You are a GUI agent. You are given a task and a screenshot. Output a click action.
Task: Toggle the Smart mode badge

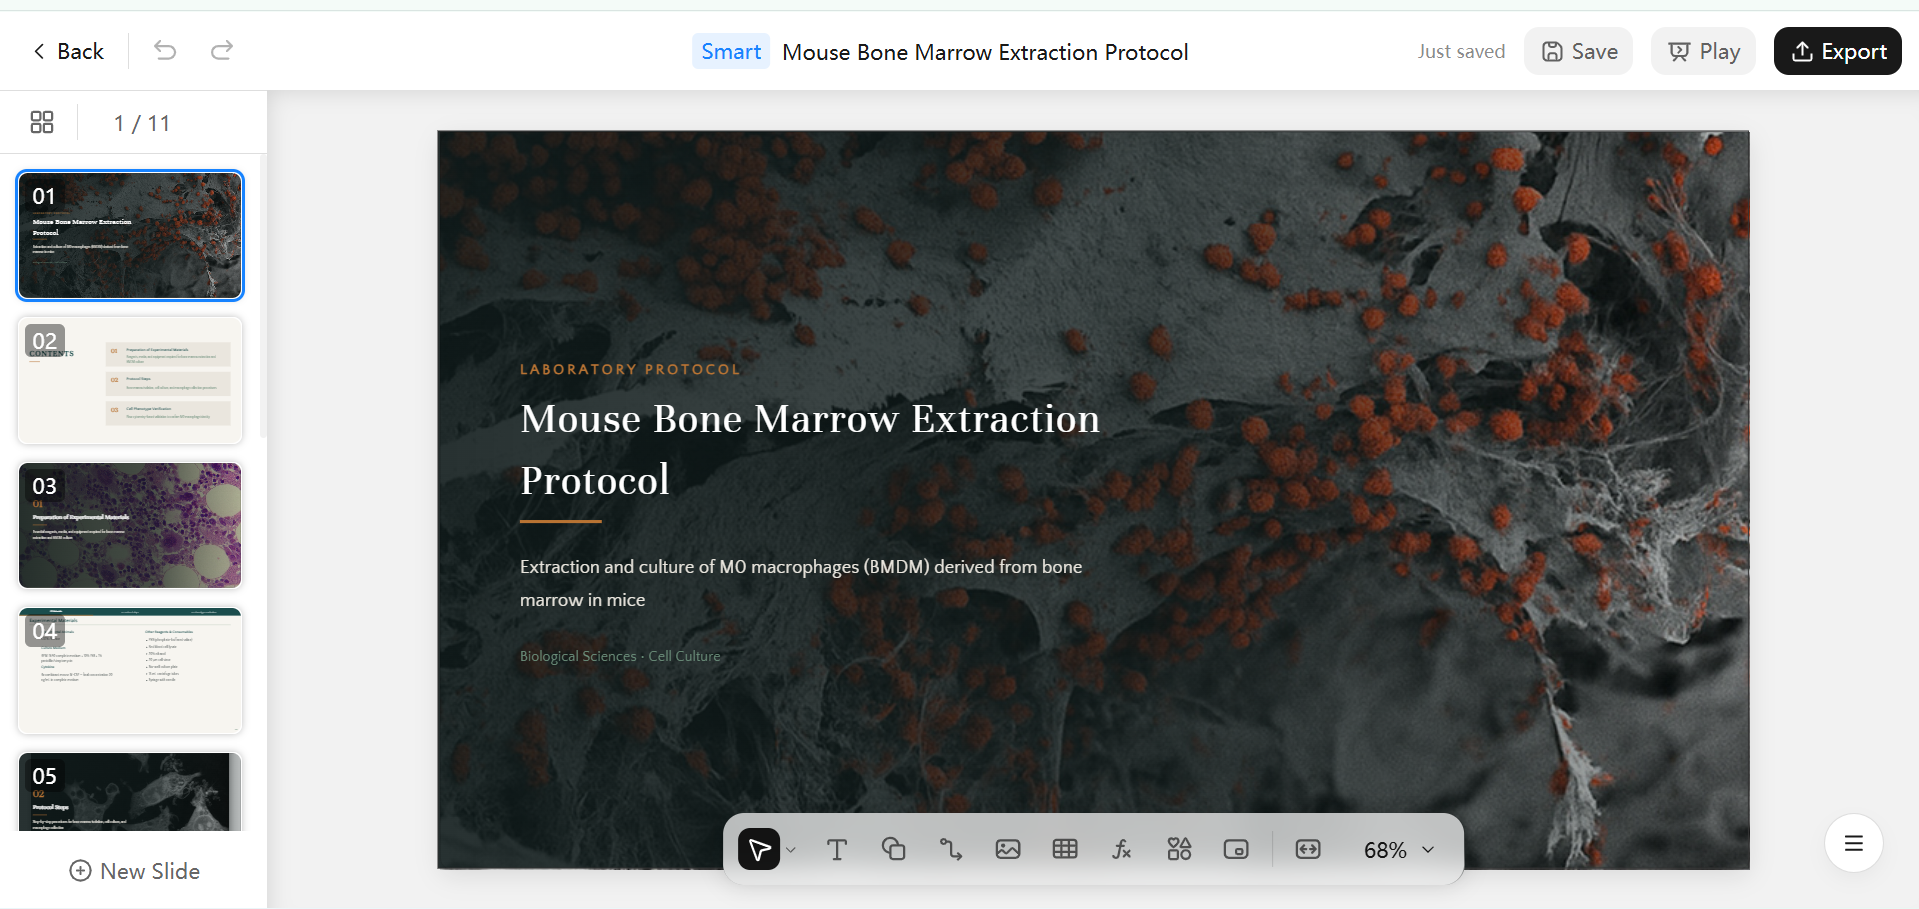pyautogui.click(x=731, y=51)
